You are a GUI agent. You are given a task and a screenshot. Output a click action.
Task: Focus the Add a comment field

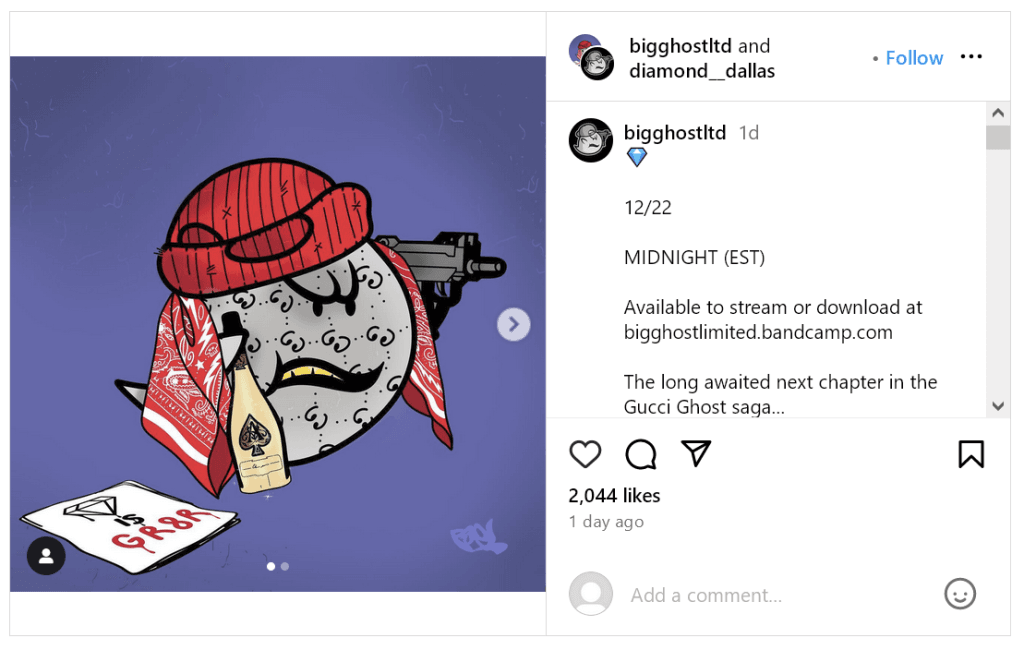777,595
